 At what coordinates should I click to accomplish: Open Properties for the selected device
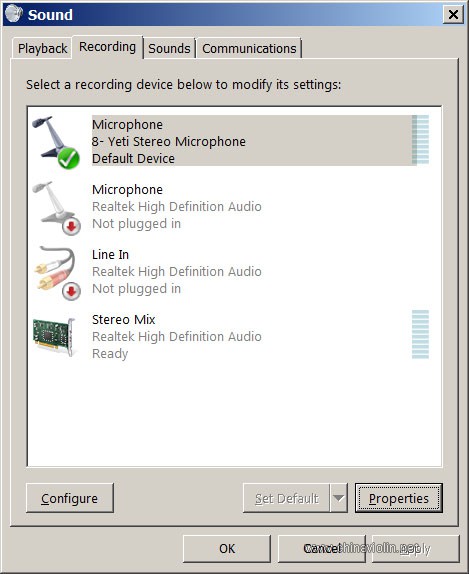(399, 498)
